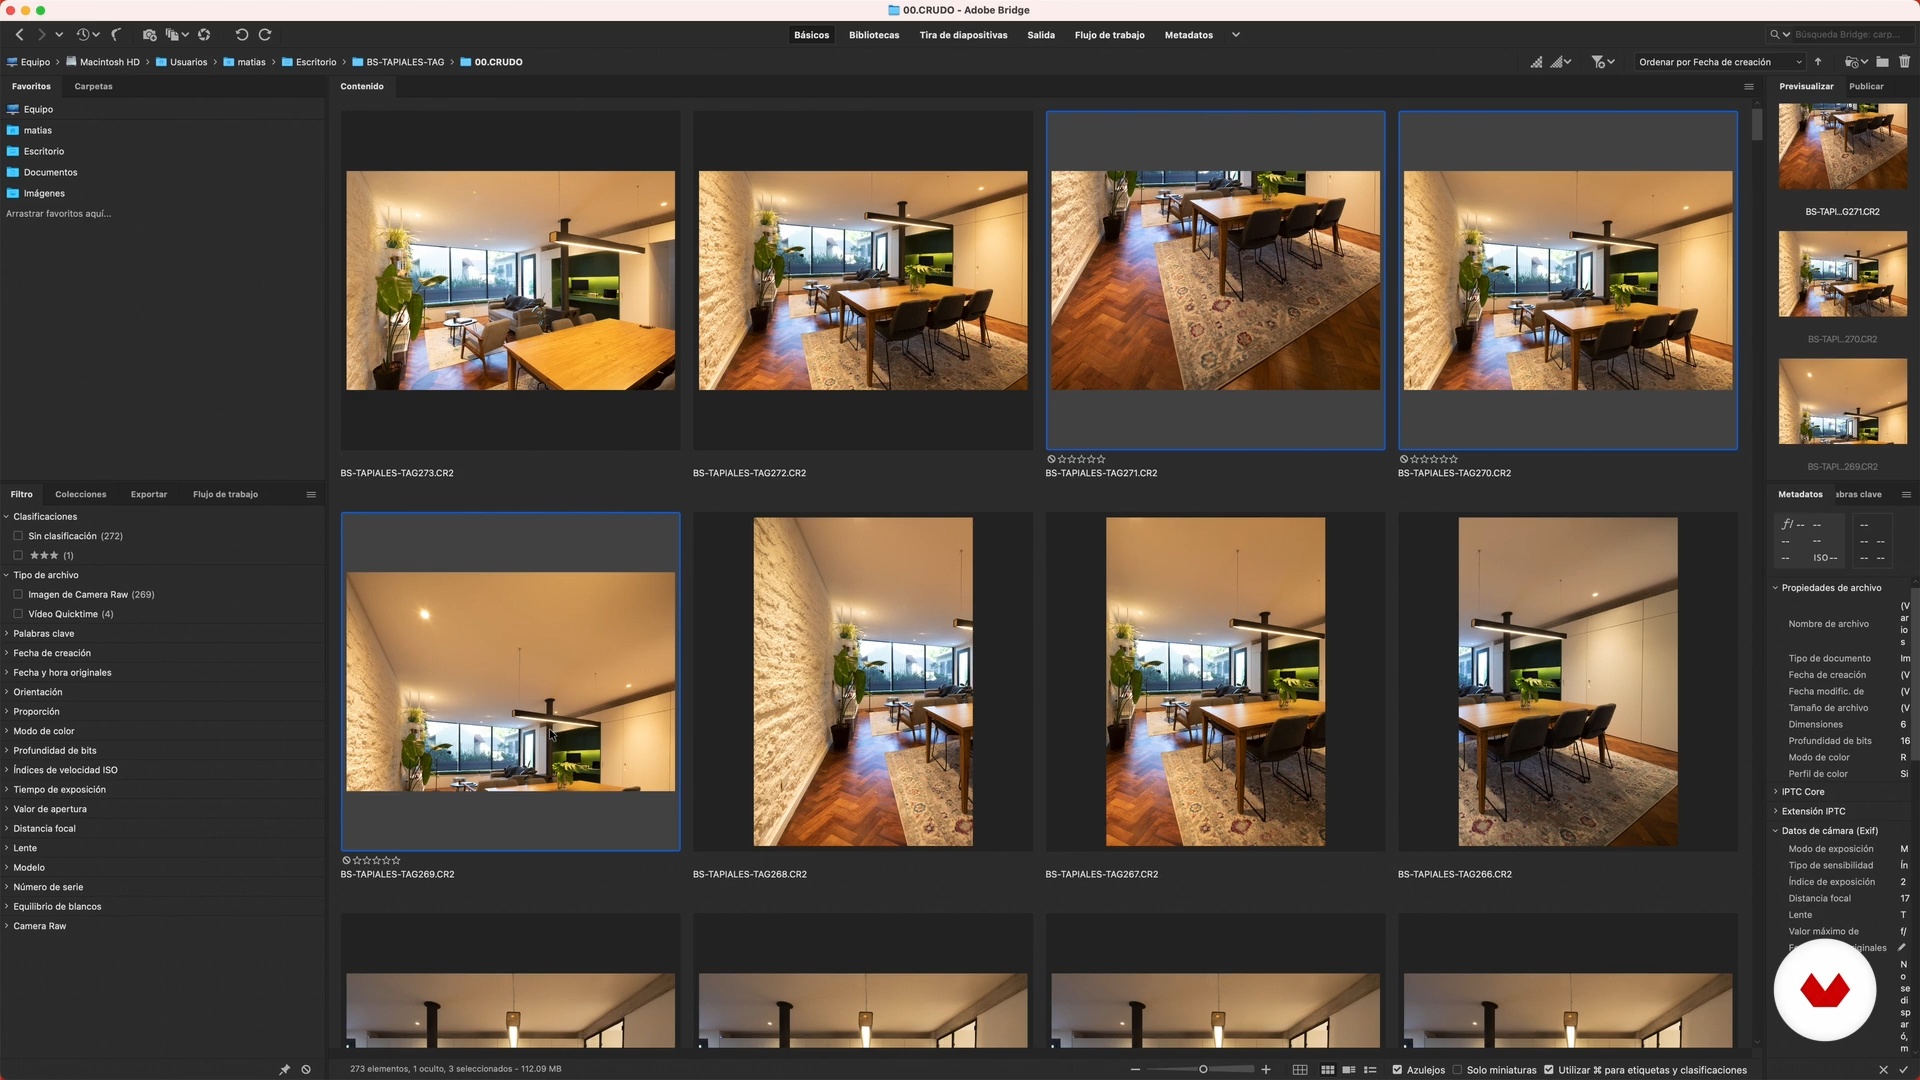The width and height of the screenshot is (1920, 1080).
Task: Increase thumbnail size with plus button
Action: pyautogui.click(x=1266, y=1070)
